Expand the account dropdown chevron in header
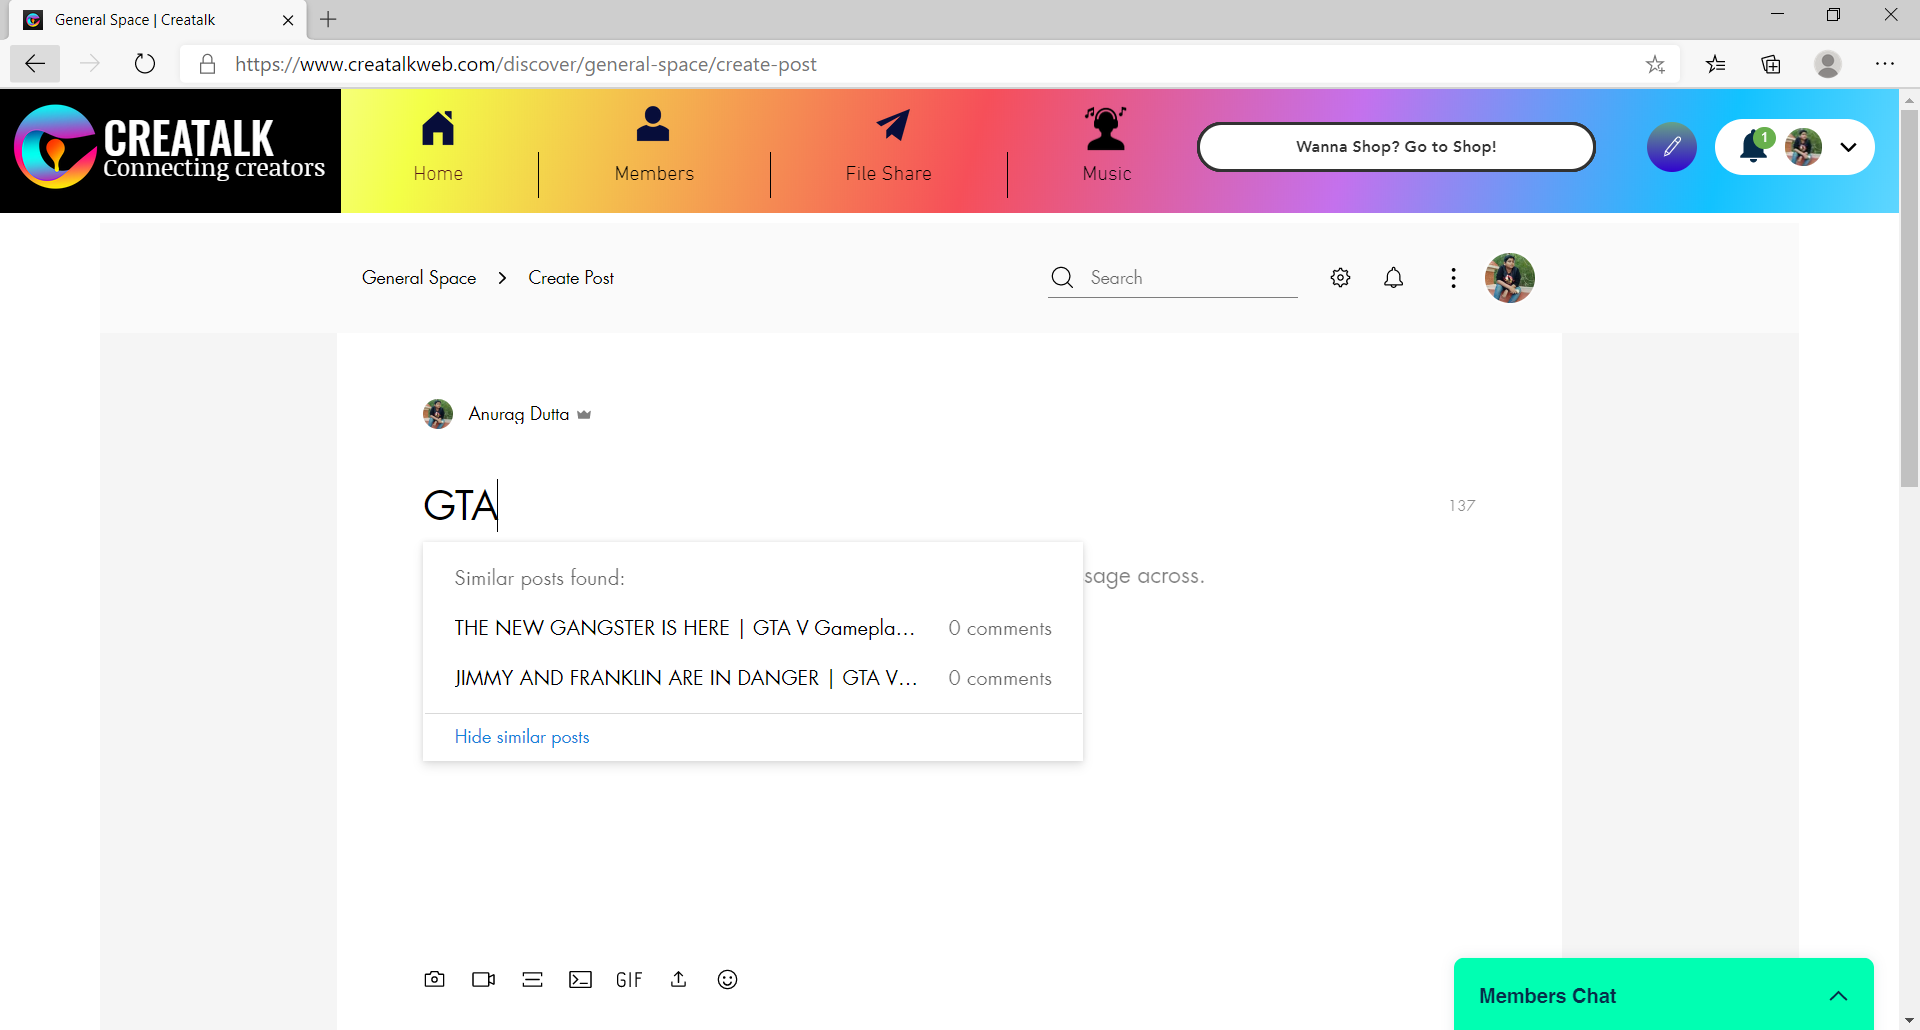 [x=1848, y=147]
